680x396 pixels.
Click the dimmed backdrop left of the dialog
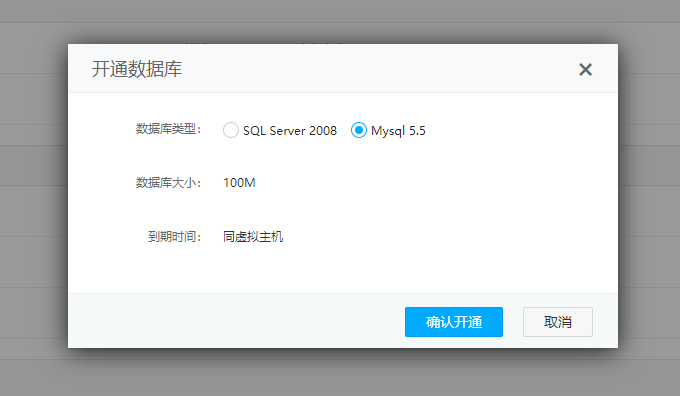click(33, 195)
